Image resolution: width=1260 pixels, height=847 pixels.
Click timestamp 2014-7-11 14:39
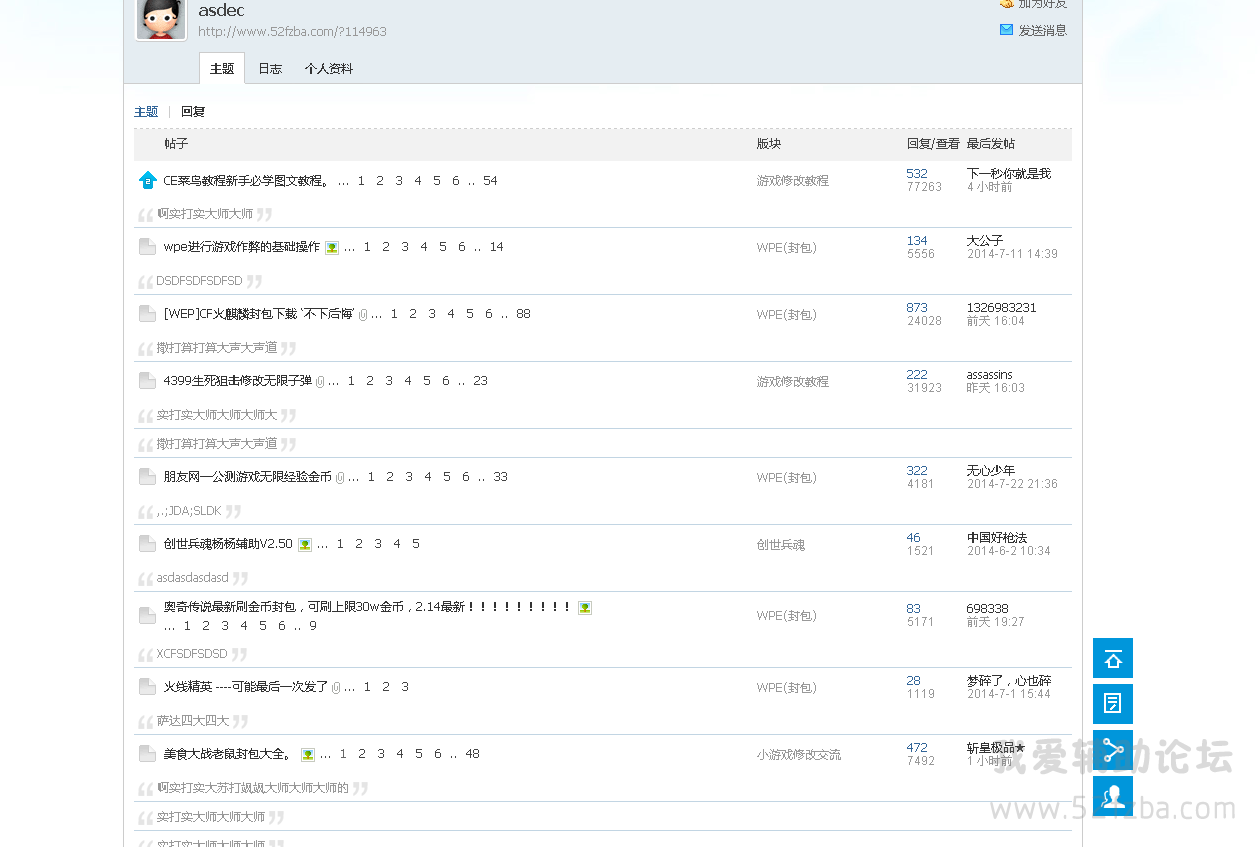1012,254
